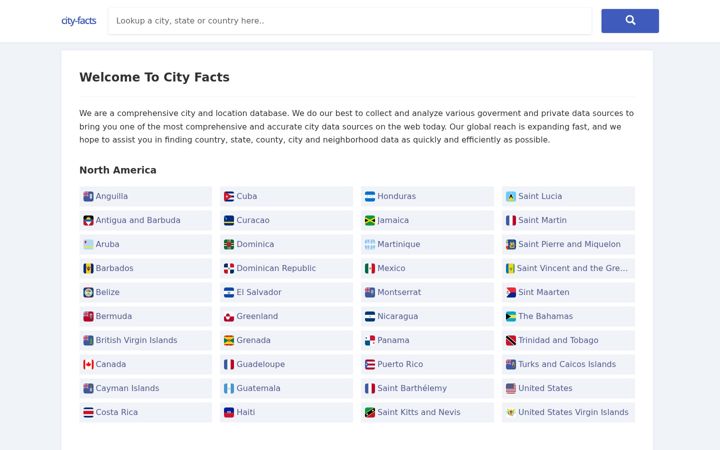Click the Cuba flag icon
720x450 pixels.
(x=229, y=197)
